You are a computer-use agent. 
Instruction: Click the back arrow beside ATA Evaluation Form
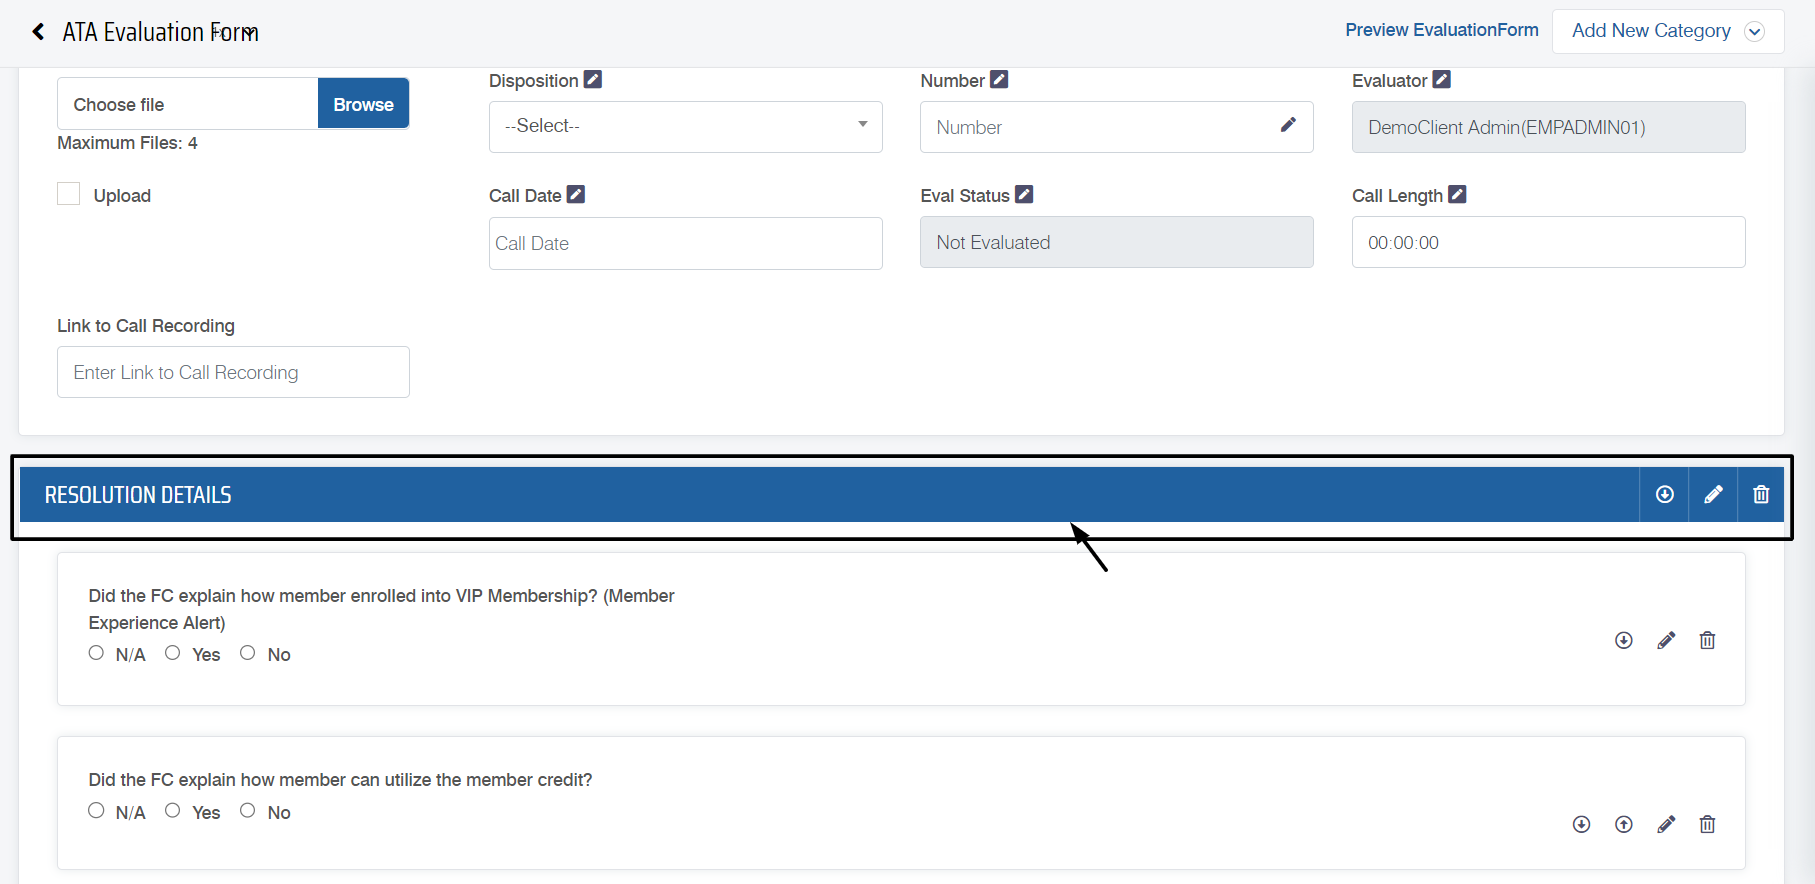tap(38, 32)
